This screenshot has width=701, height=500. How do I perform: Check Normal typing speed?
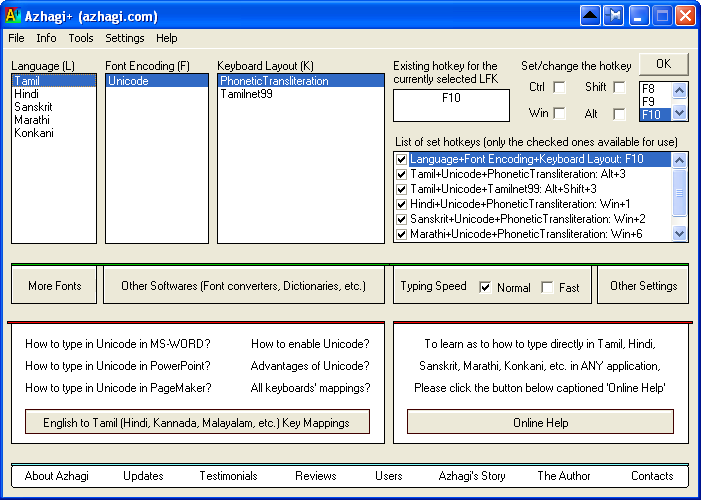click(485, 288)
